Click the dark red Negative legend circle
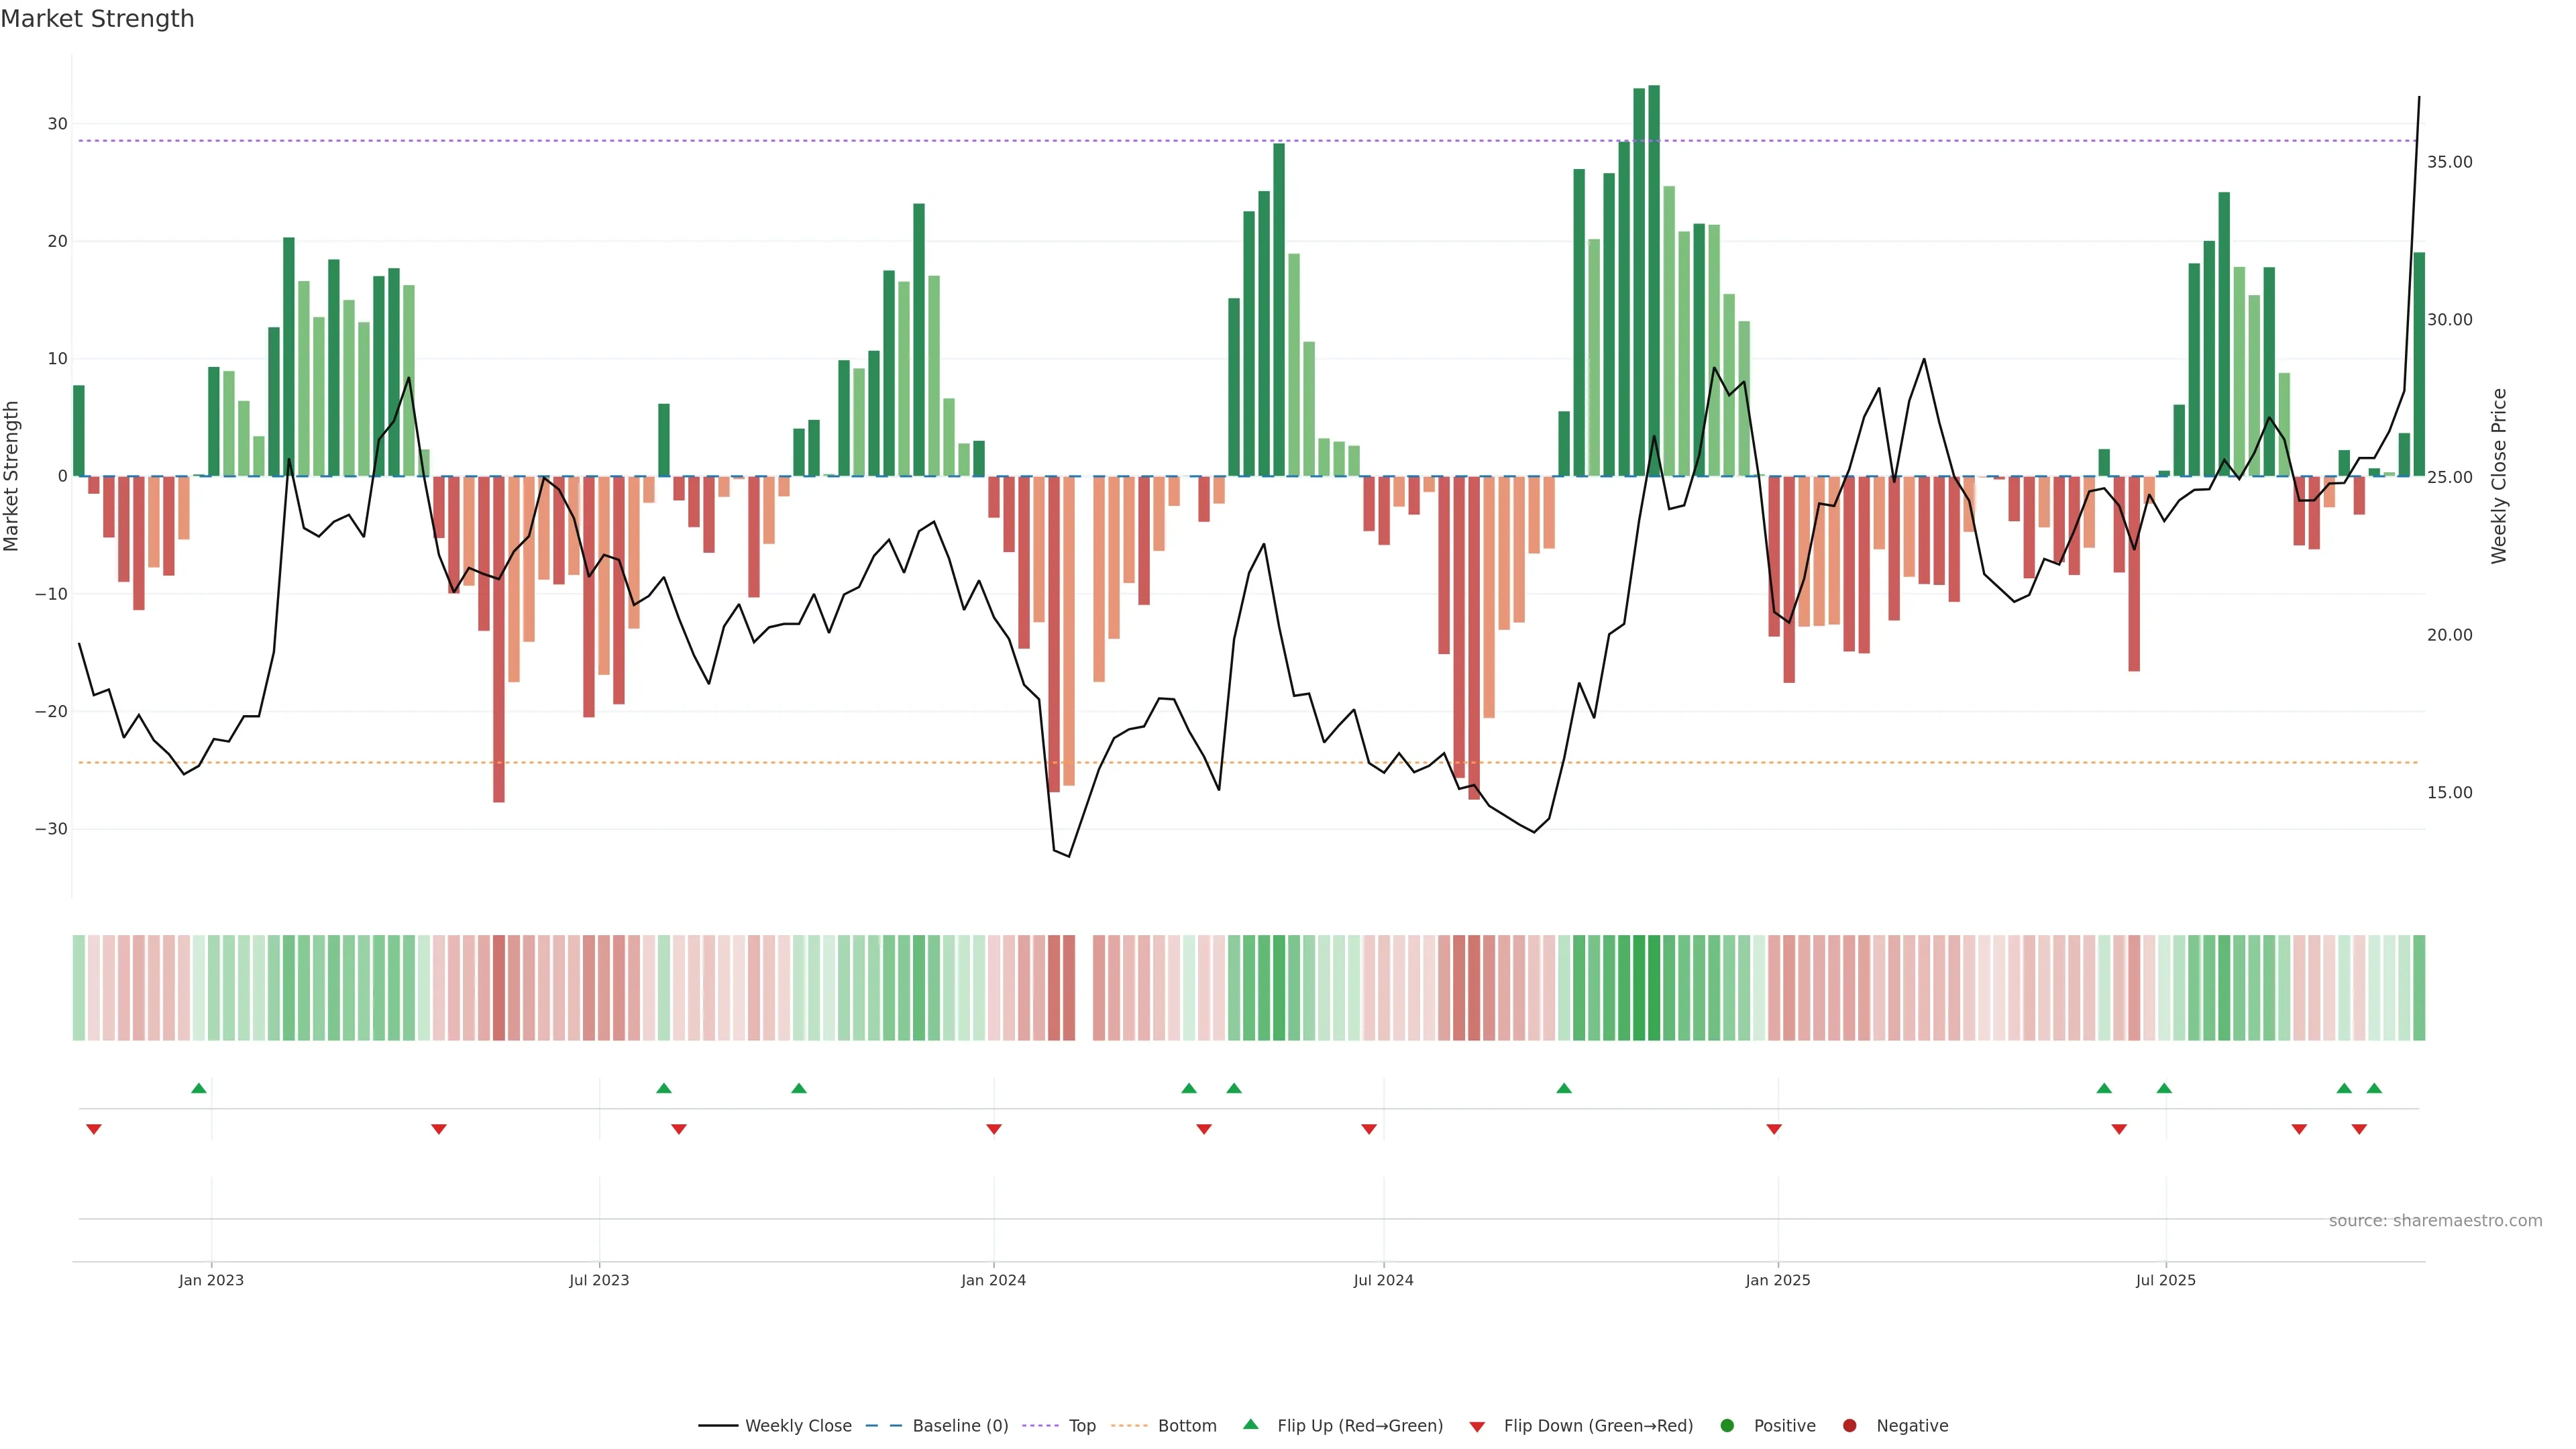2576x1449 pixels. pos(1849,1425)
